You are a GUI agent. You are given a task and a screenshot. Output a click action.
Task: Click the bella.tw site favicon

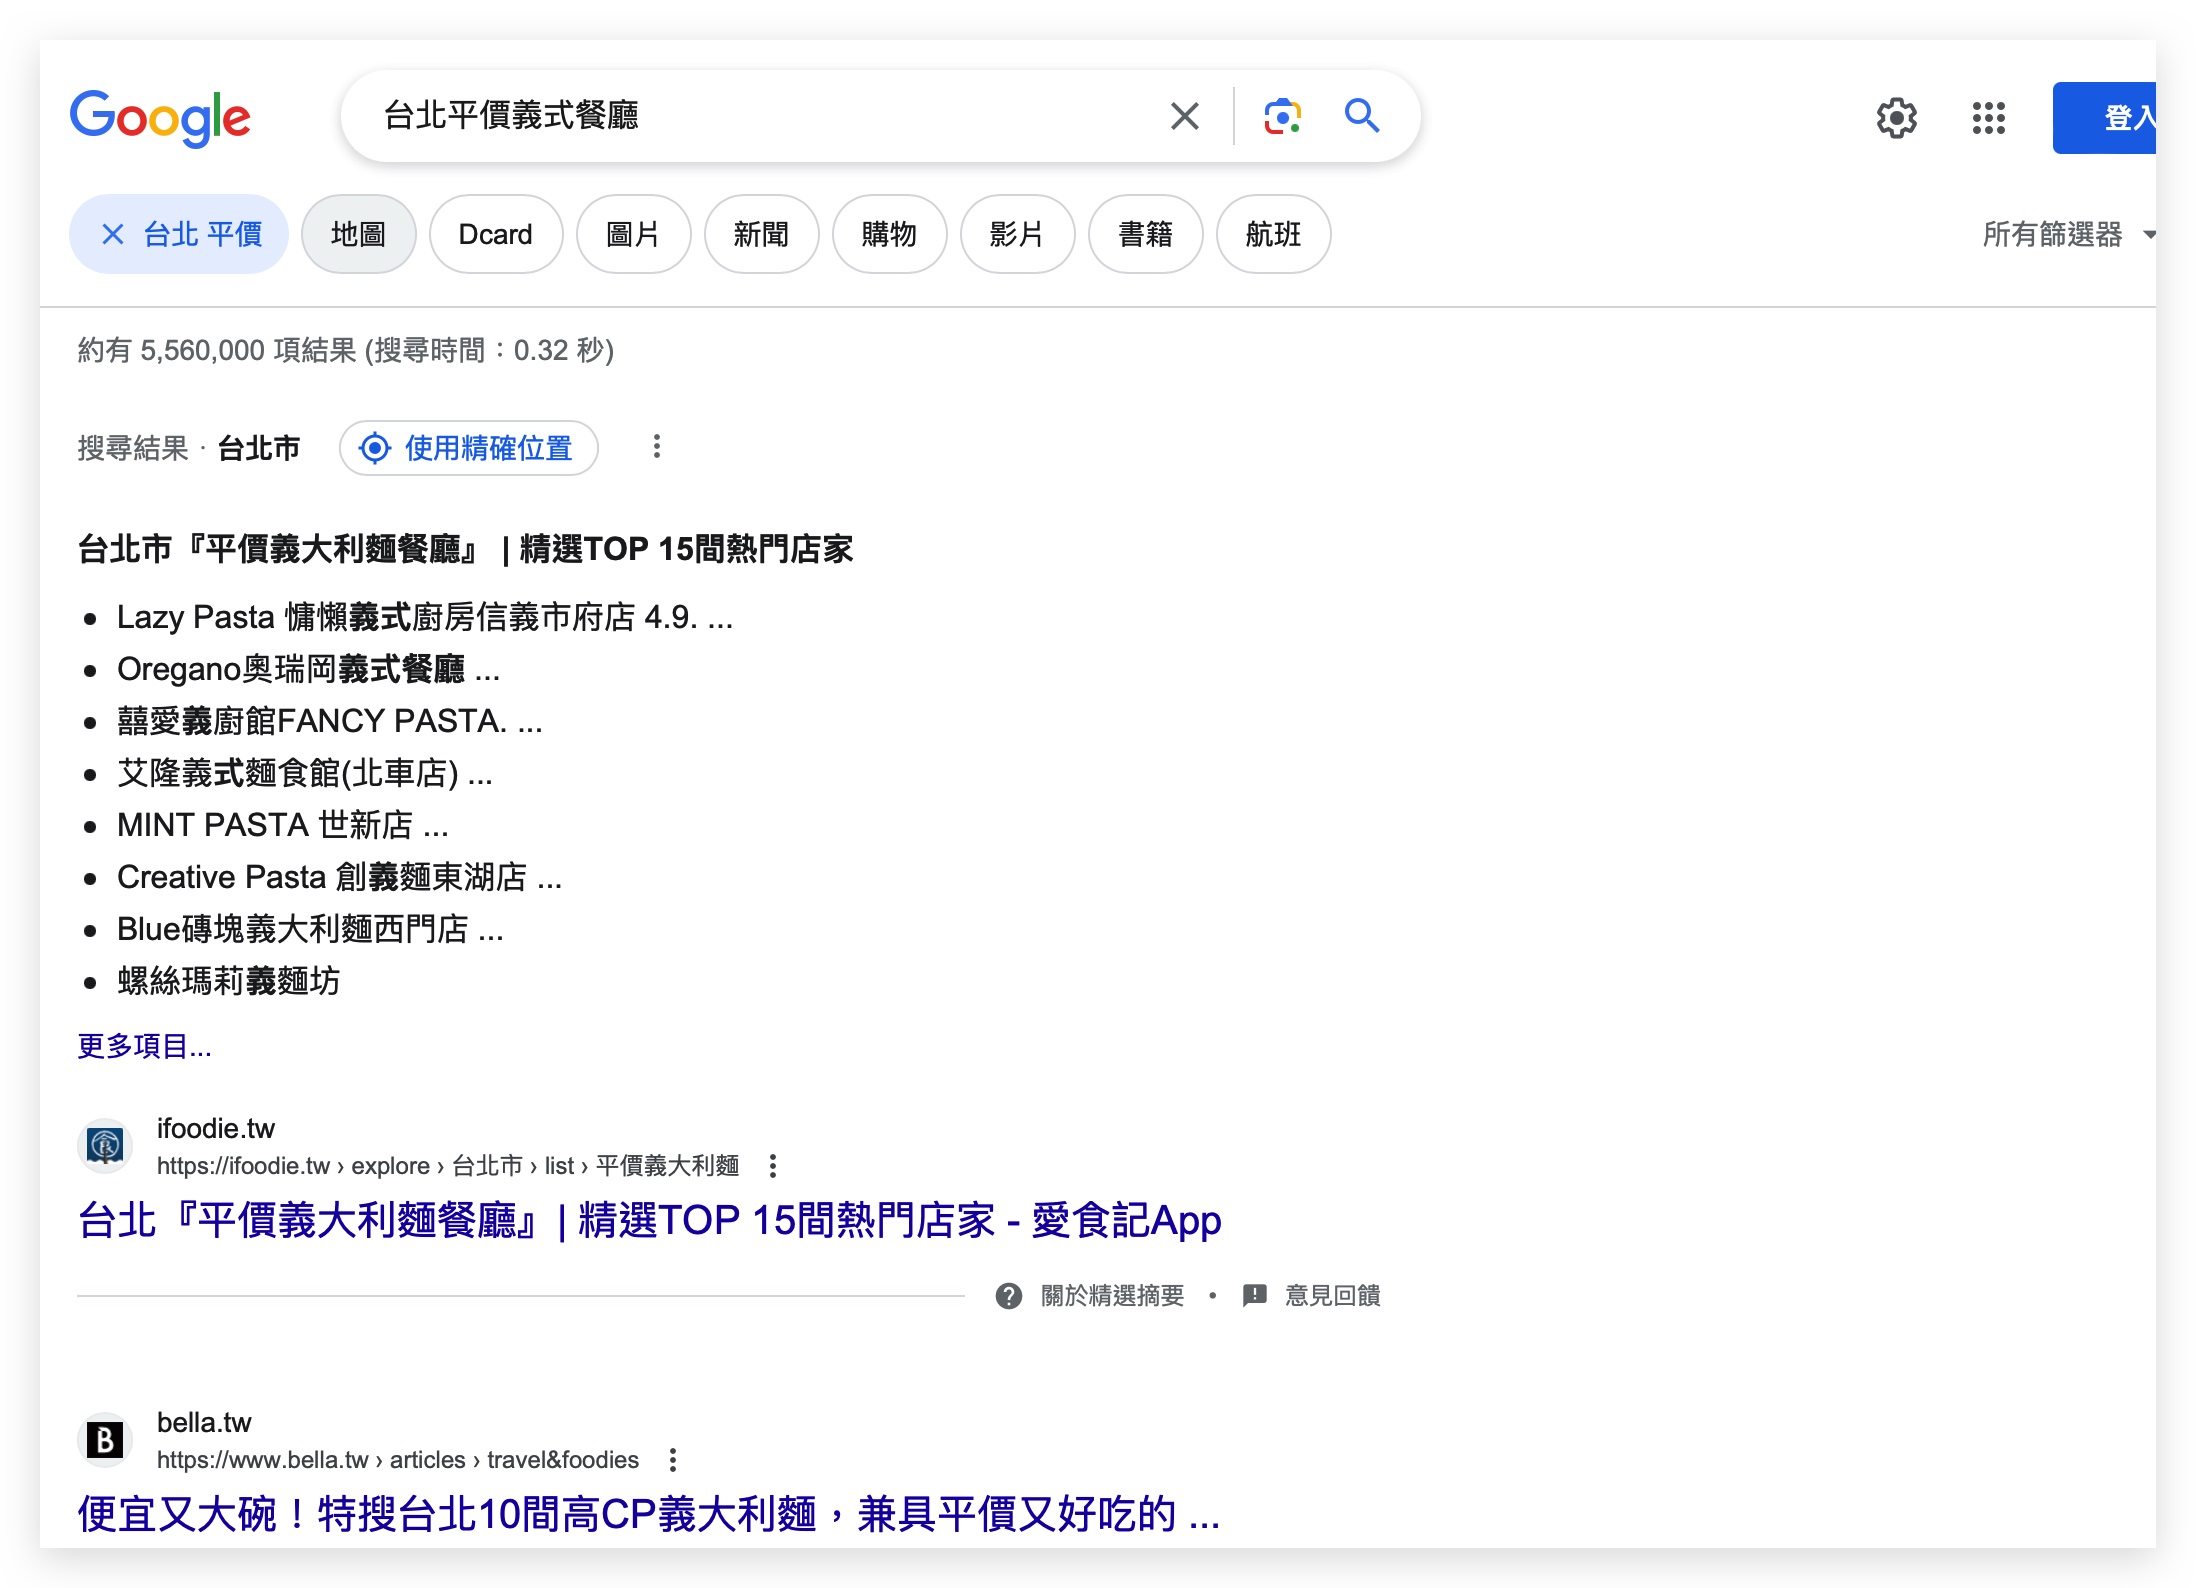105,1440
